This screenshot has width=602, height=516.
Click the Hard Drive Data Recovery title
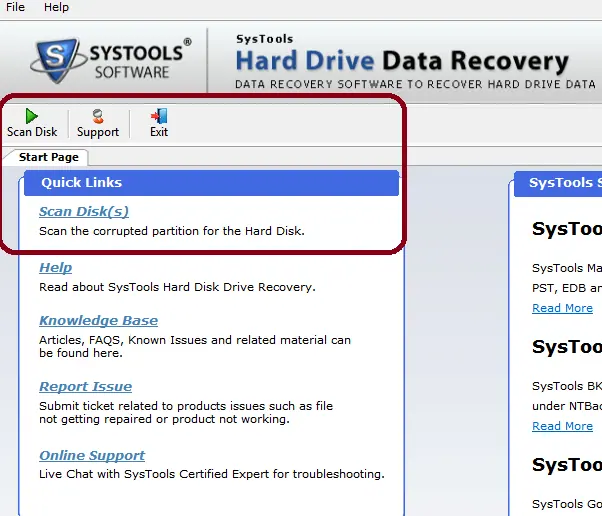[x=402, y=61]
